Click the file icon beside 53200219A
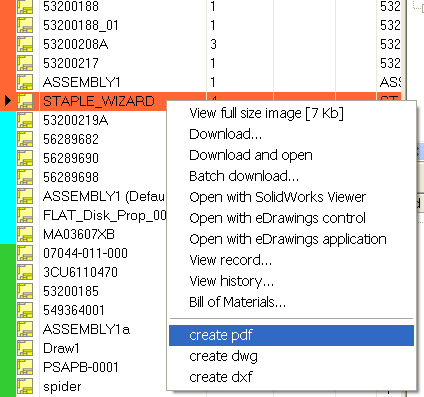The image size is (424, 397). point(25,120)
